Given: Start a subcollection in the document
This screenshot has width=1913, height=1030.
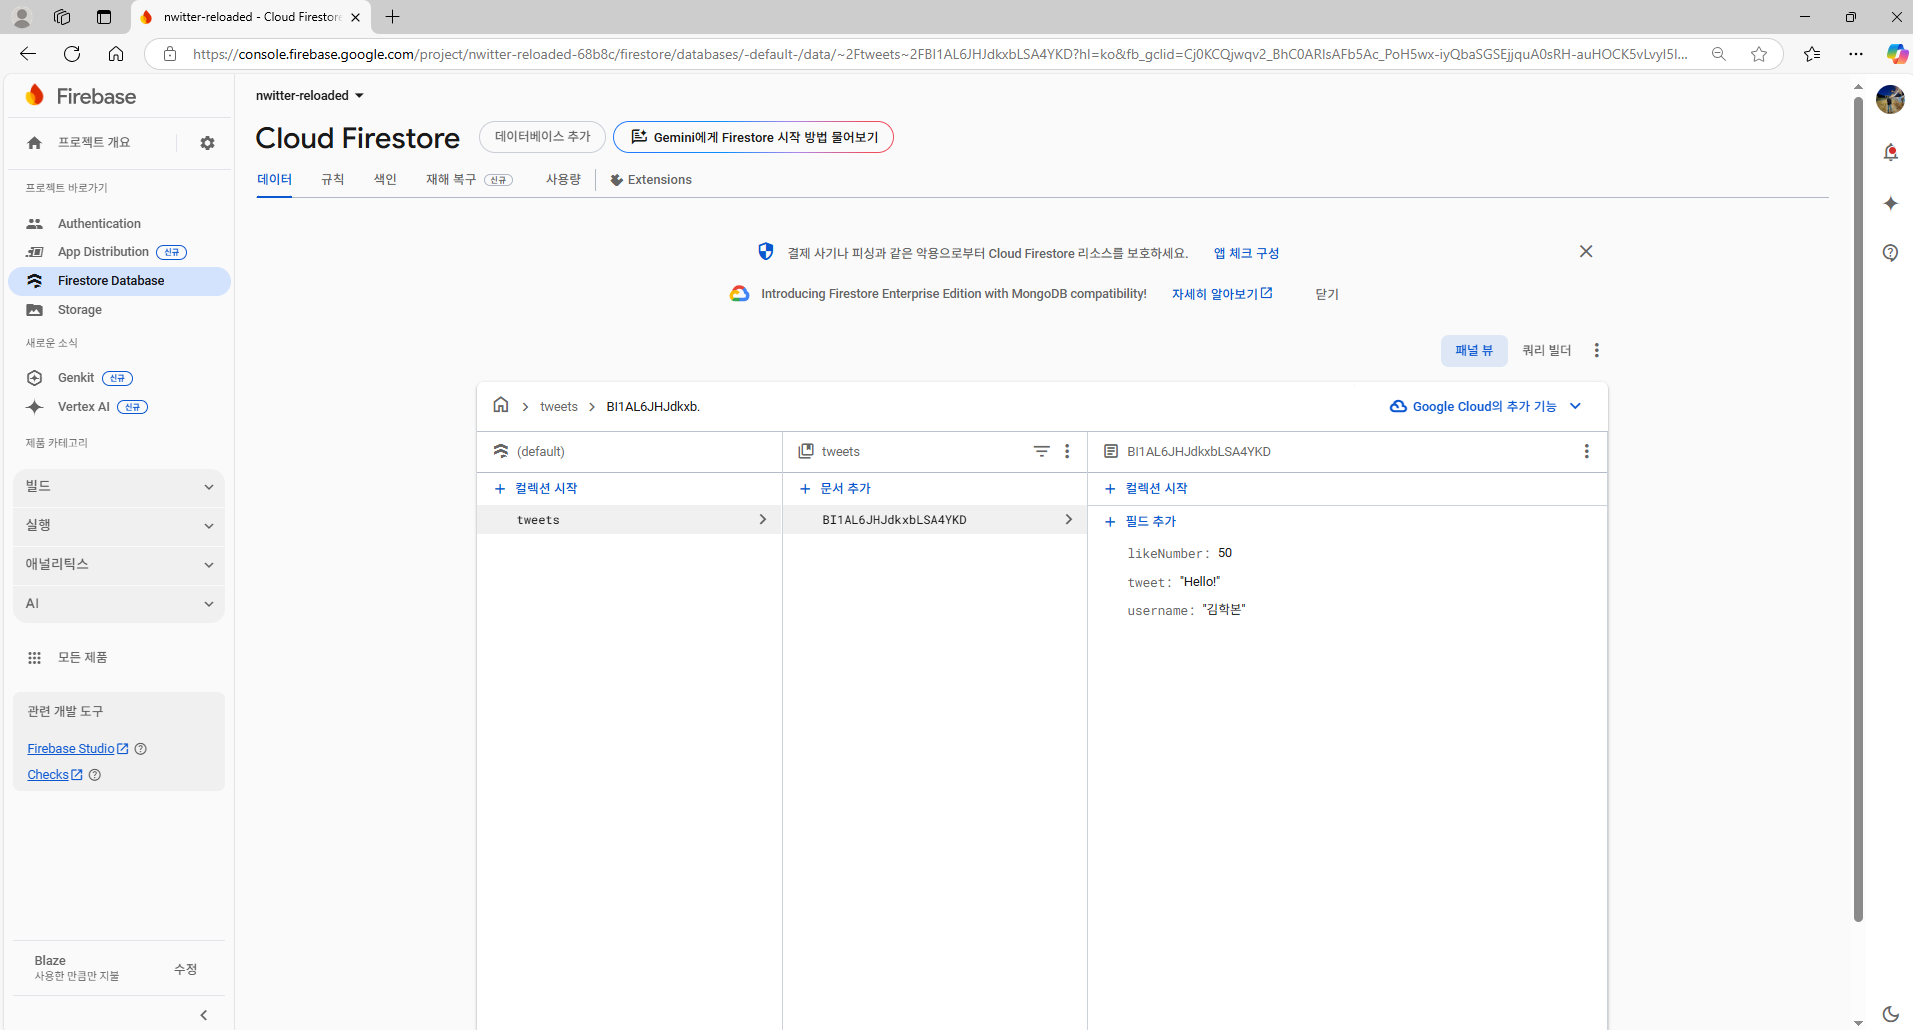Looking at the screenshot, I should (1146, 488).
